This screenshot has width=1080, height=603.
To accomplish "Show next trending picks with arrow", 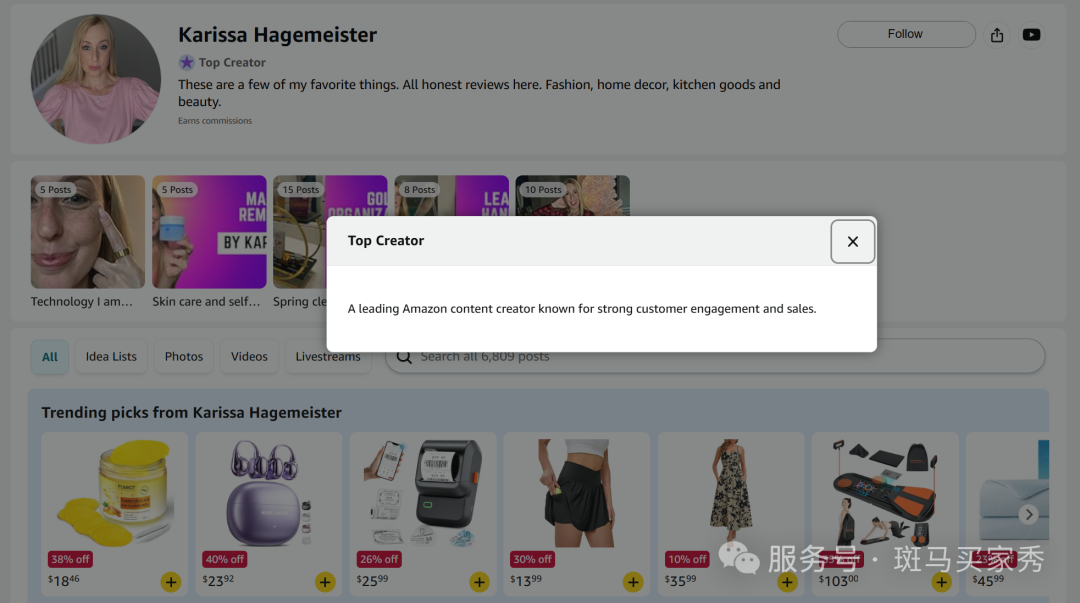I will click(x=1028, y=514).
